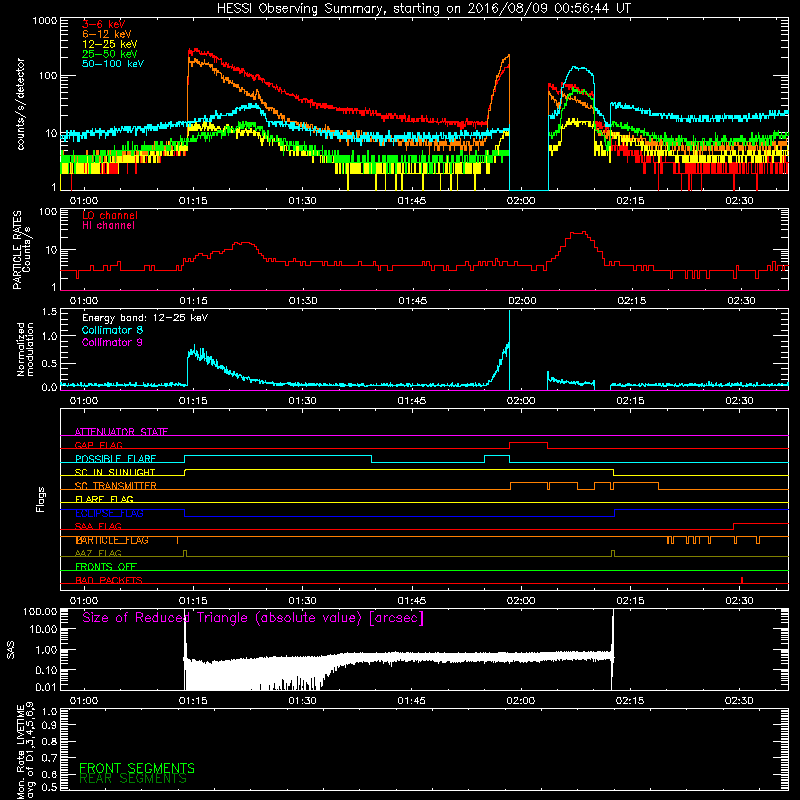
Task: Click 02:30 time tick under Flags panel
Action: (x=739, y=601)
